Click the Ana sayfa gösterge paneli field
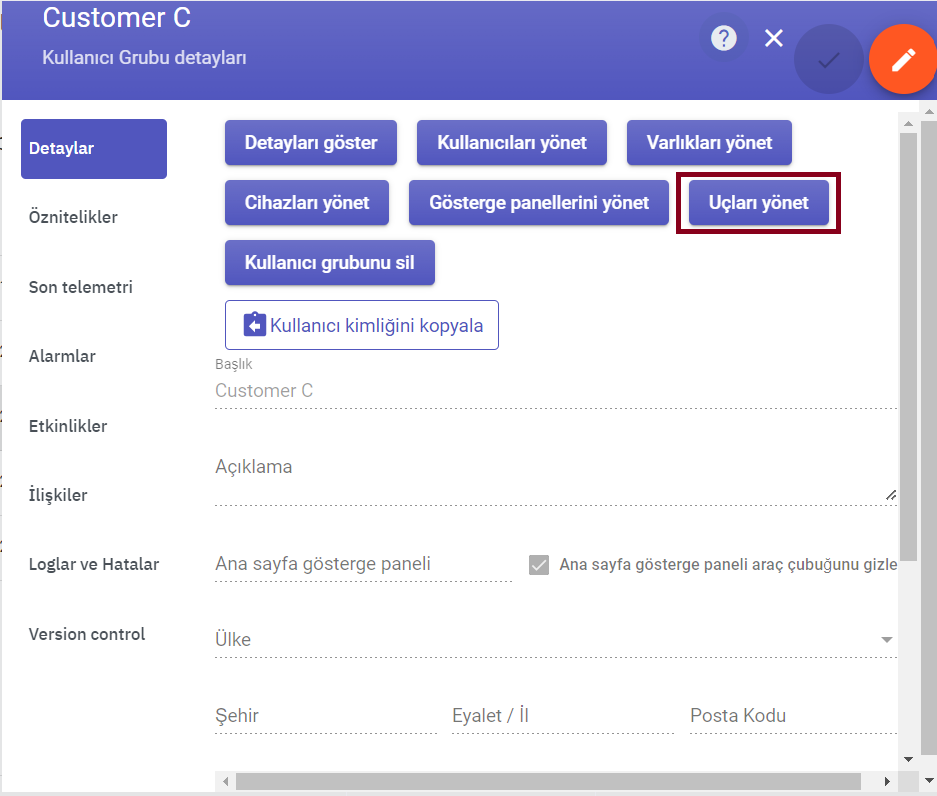The height and width of the screenshot is (796, 937). (363, 564)
